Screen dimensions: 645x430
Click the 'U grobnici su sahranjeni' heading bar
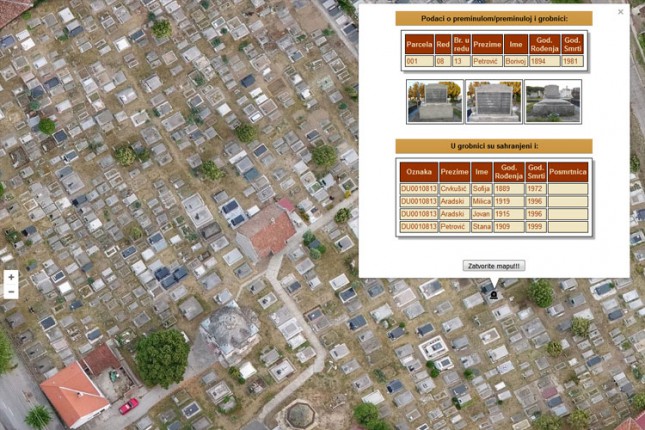click(x=494, y=146)
